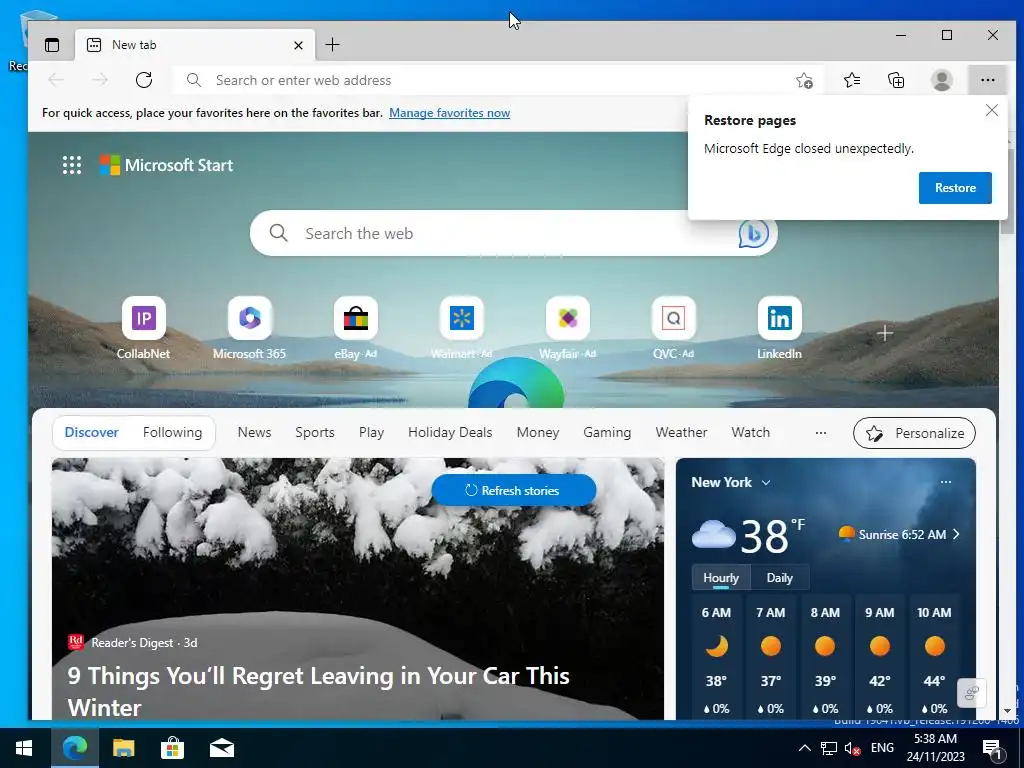The width and height of the screenshot is (1024, 768).
Task: Open the Microsoft 365 quick link
Action: [249, 328]
